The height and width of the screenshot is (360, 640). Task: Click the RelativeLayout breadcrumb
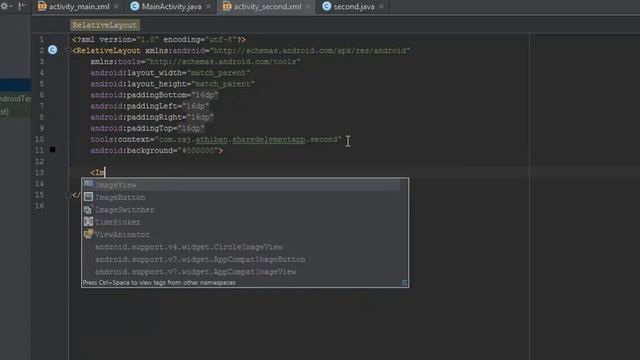tap(104, 25)
